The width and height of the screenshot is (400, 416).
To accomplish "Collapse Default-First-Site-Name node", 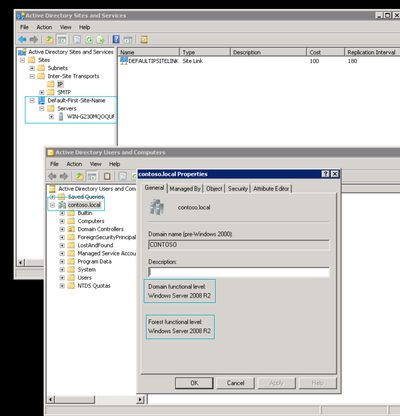I will [32, 100].
